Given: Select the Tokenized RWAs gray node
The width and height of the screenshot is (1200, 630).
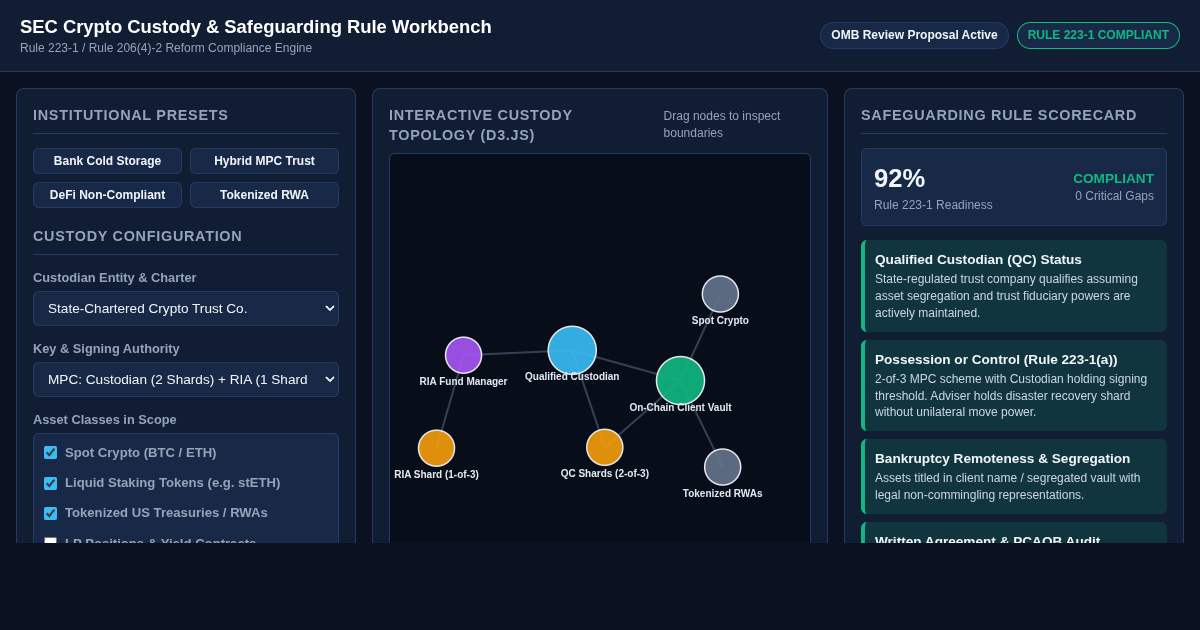Looking at the screenshot, I should pos(722,467).
